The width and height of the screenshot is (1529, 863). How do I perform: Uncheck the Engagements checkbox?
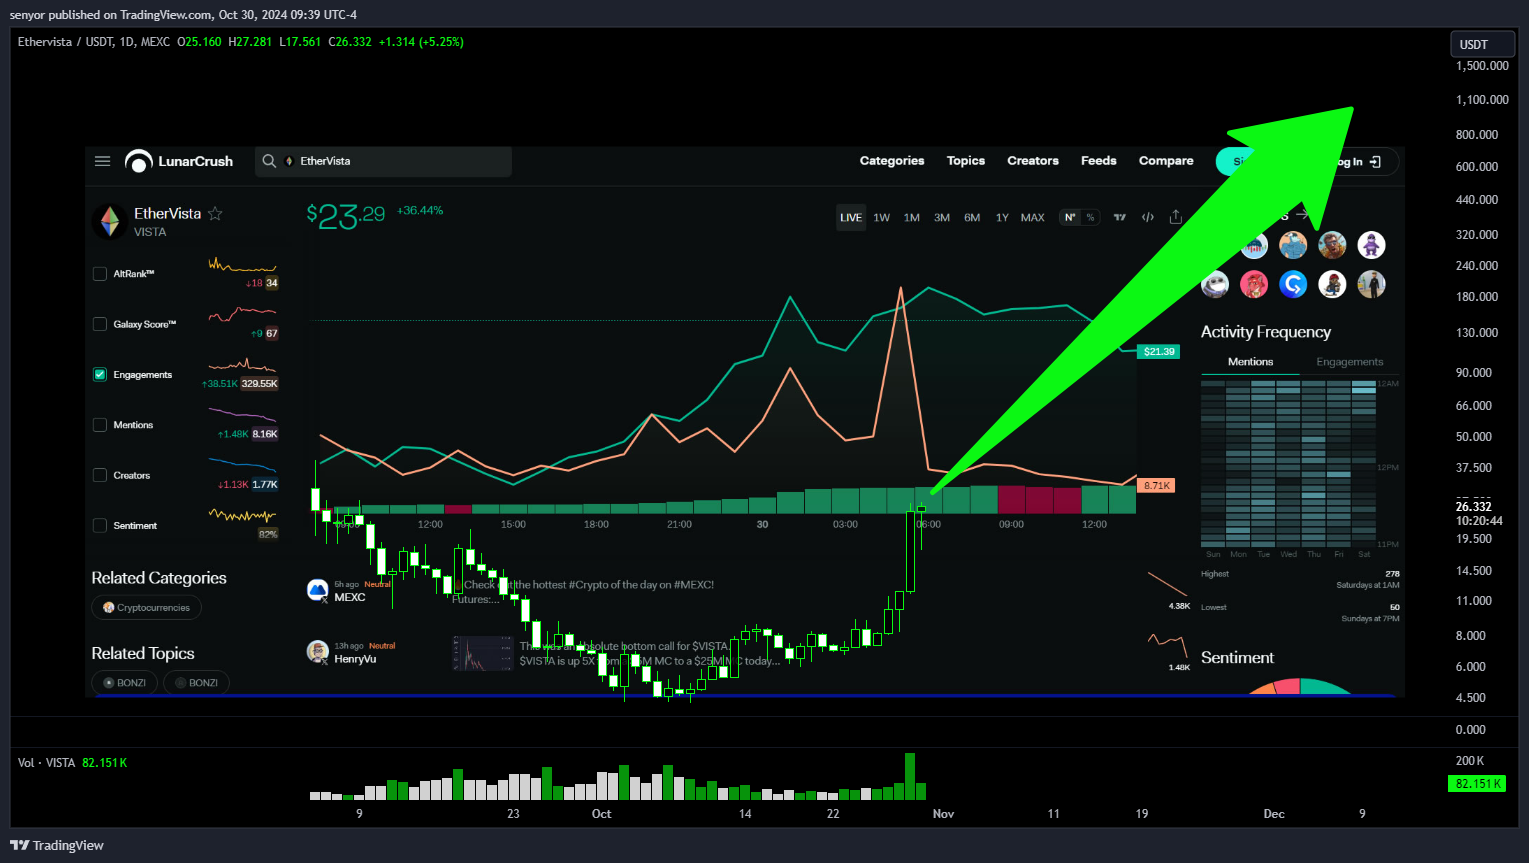[x=100, y=375]
